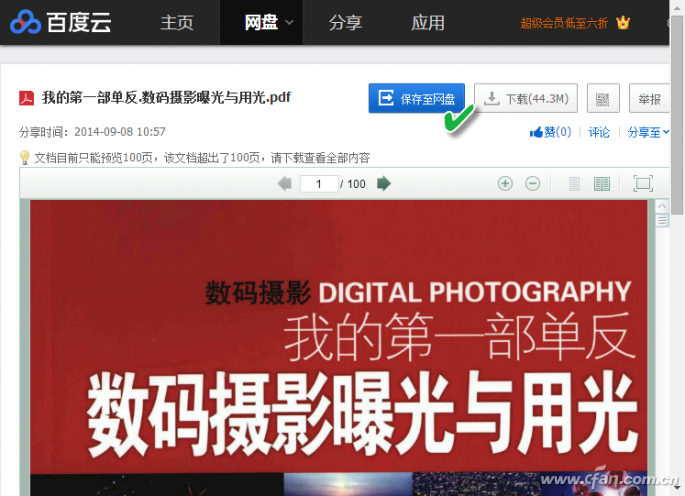This screenshot has width=685, height=496.
Task: Switch to two-page view
Action: tap(602, 184)
